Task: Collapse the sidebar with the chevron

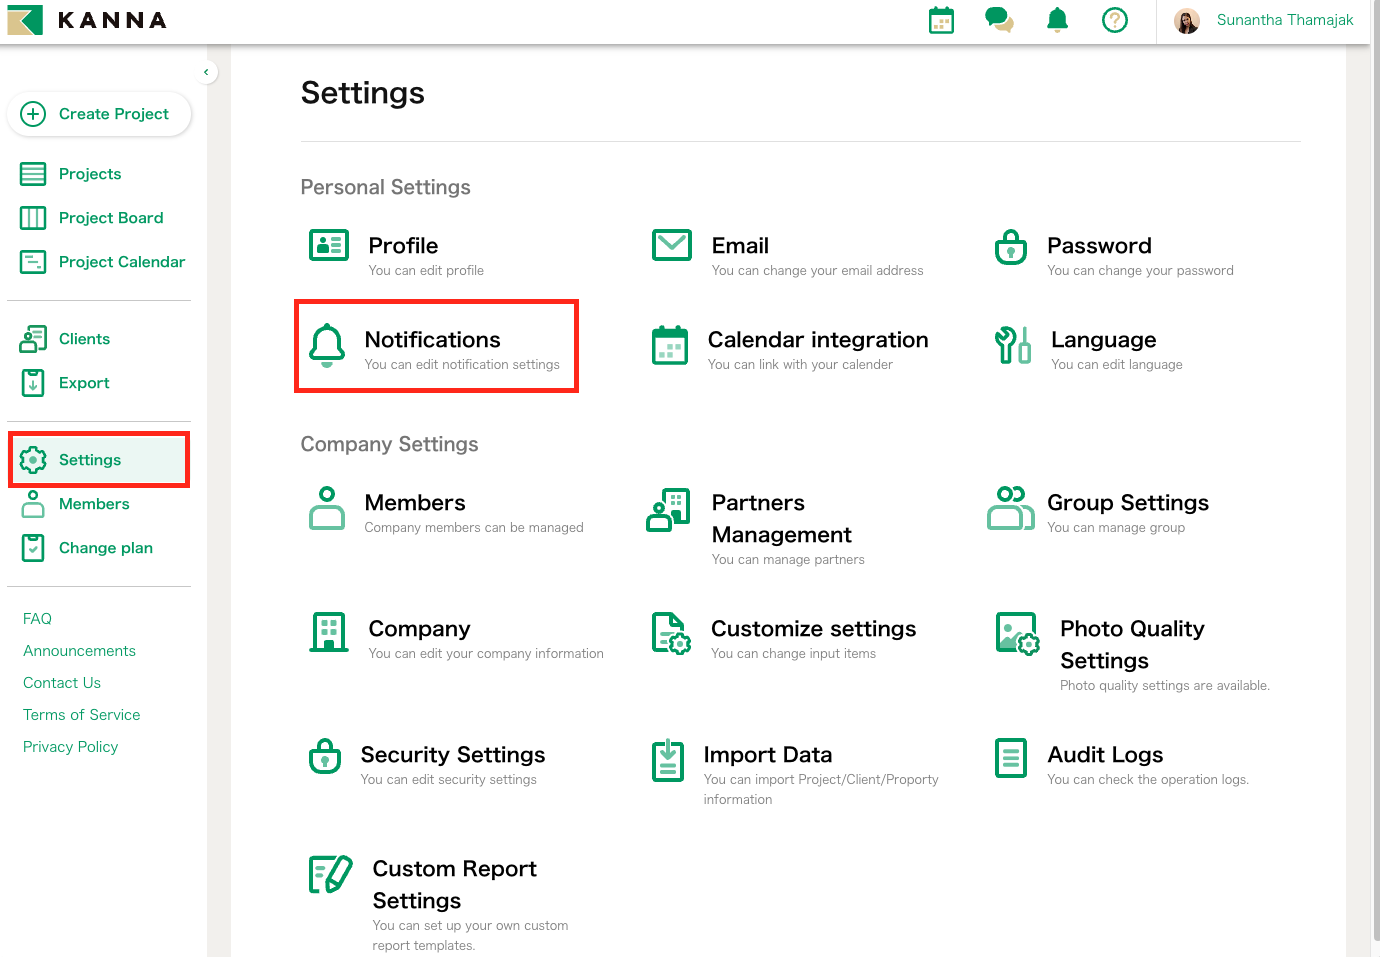Action: point(206,72)
